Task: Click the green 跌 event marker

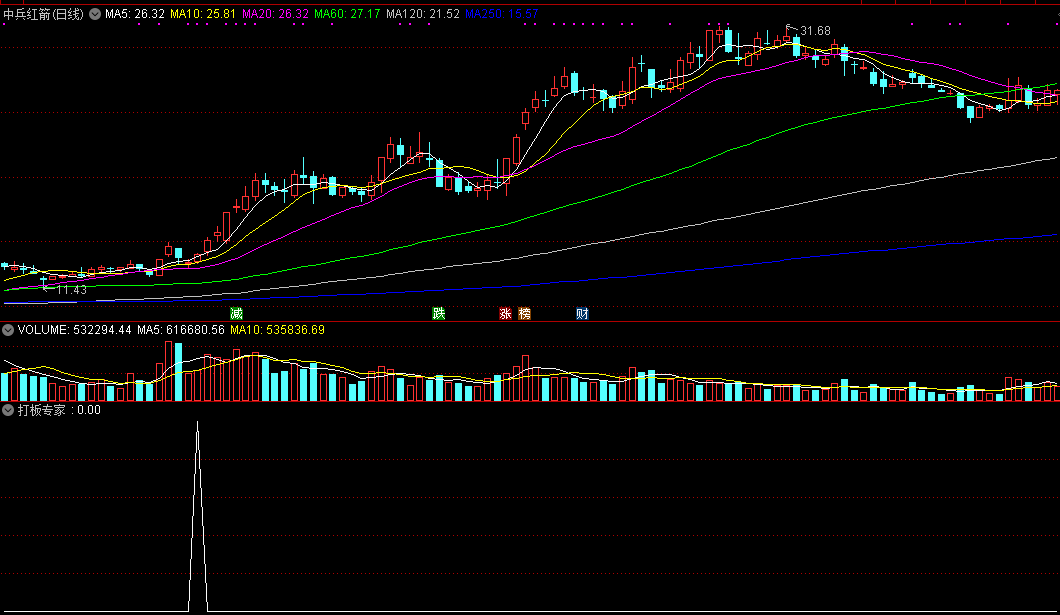Action: [x=439, y=314]
